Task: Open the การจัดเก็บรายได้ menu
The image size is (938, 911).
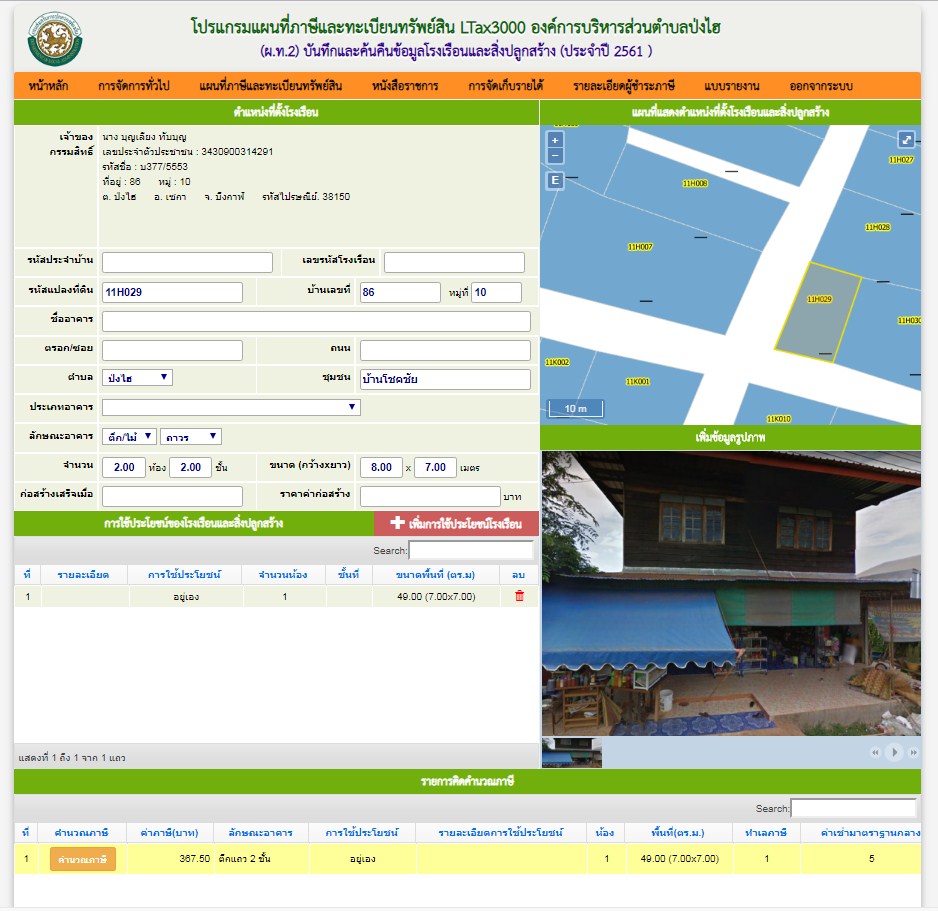Action: 505,86
